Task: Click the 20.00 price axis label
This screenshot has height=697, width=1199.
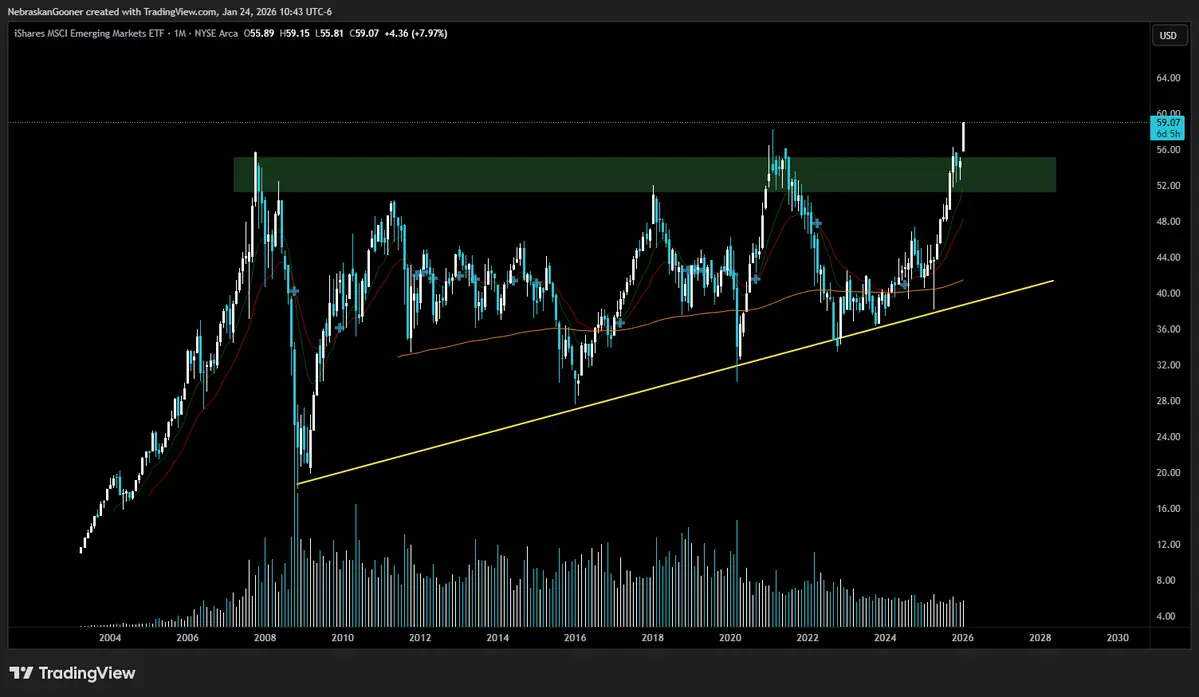Action: pos(1168,473)
